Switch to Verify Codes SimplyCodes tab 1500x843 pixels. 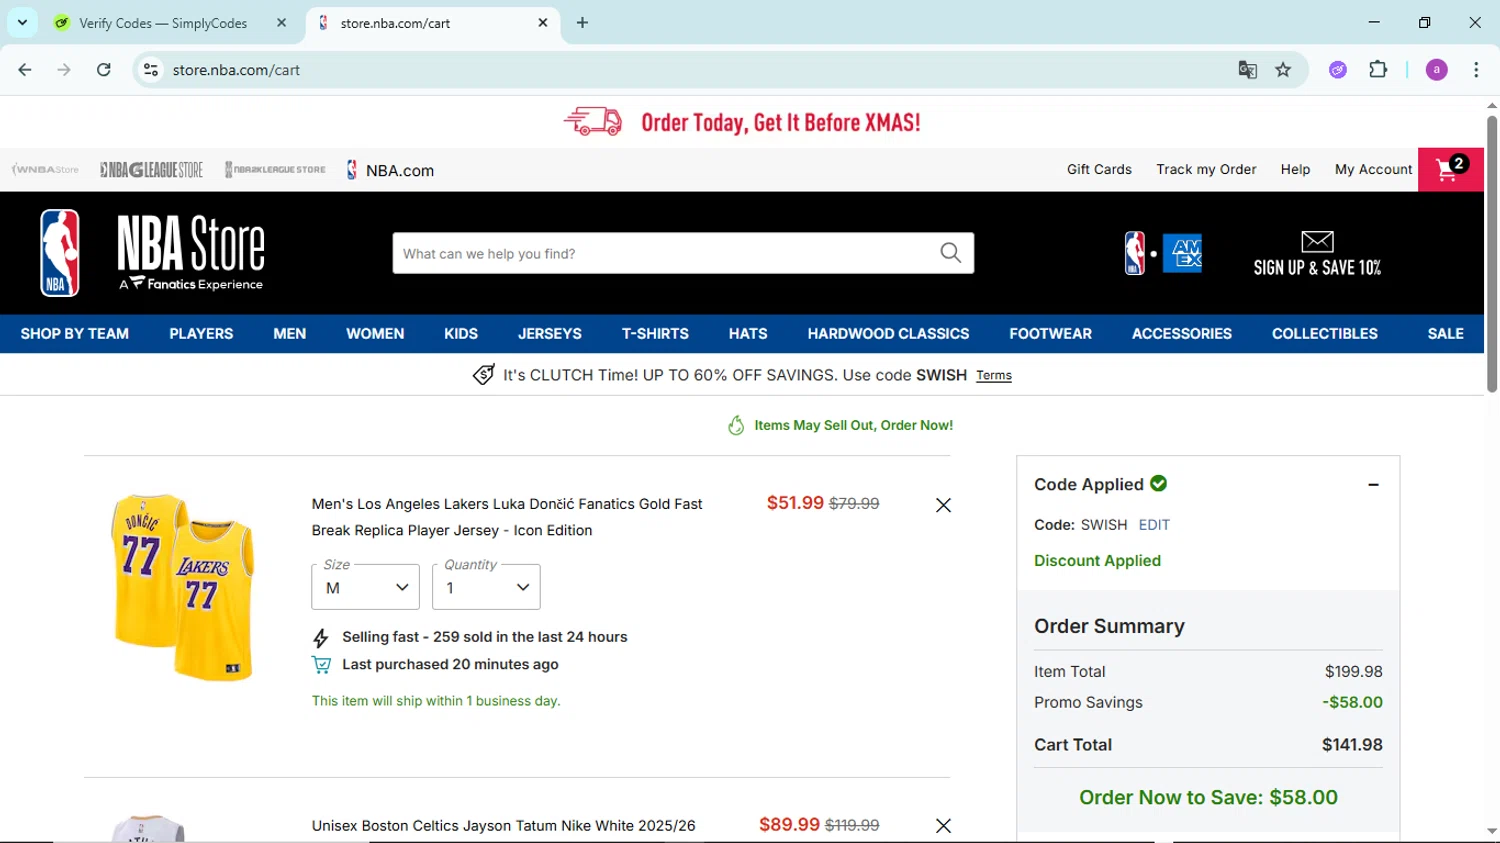(x=165, y=22)
